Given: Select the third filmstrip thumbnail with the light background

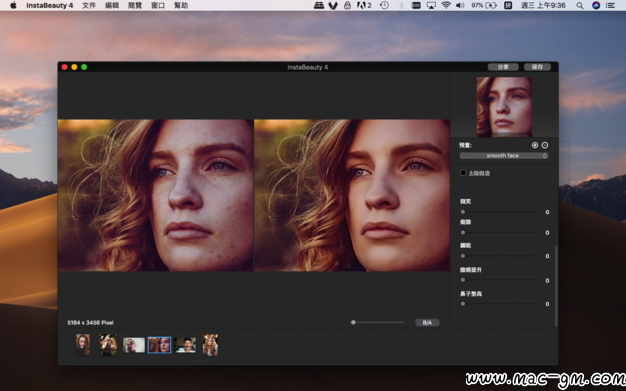Looking at the screenshot, I should 134,345.
